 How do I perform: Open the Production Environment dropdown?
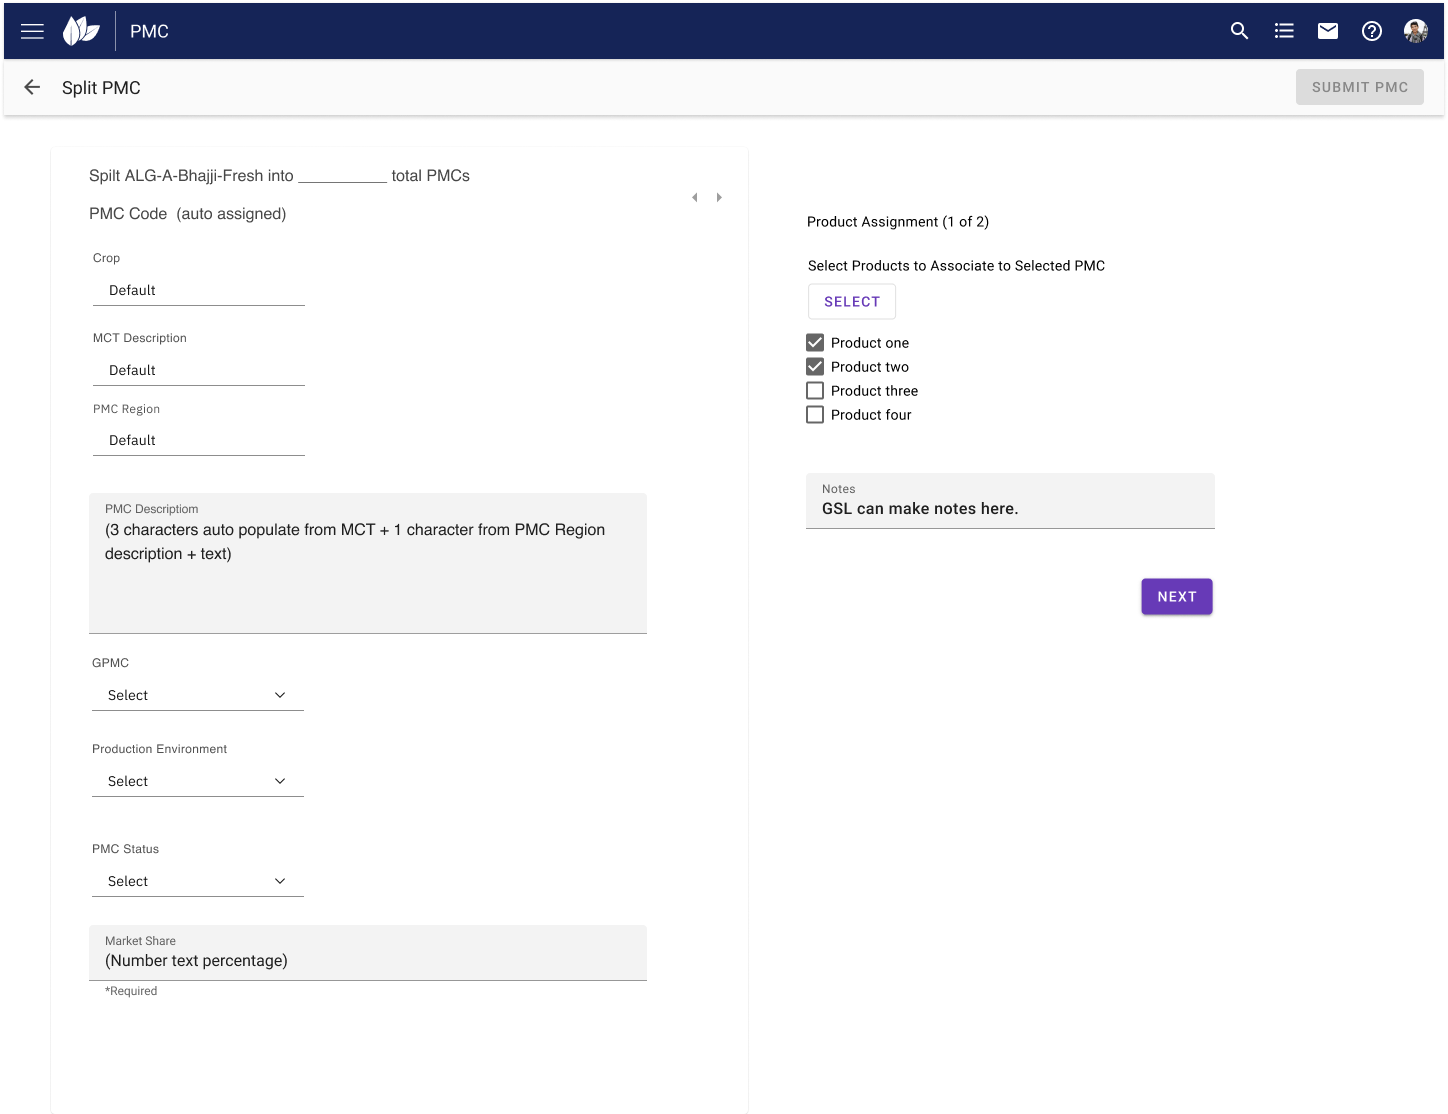click(x=197, y=781)
